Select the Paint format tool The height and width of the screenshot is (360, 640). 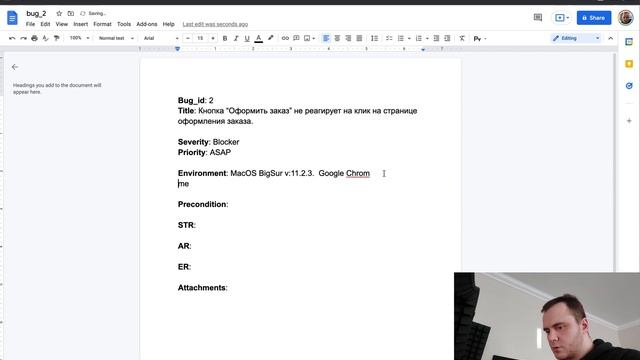tap(56, 38)
